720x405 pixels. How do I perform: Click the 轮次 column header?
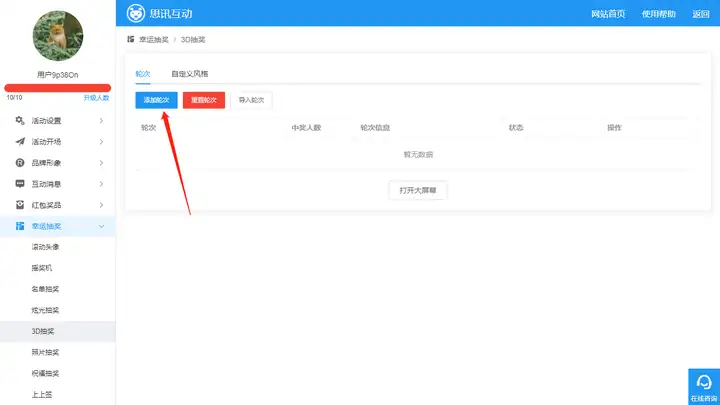(x=148, y=128)
